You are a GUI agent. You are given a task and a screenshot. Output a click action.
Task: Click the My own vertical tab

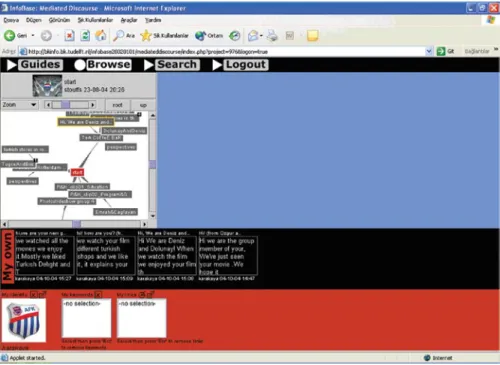tap(8, 257)
